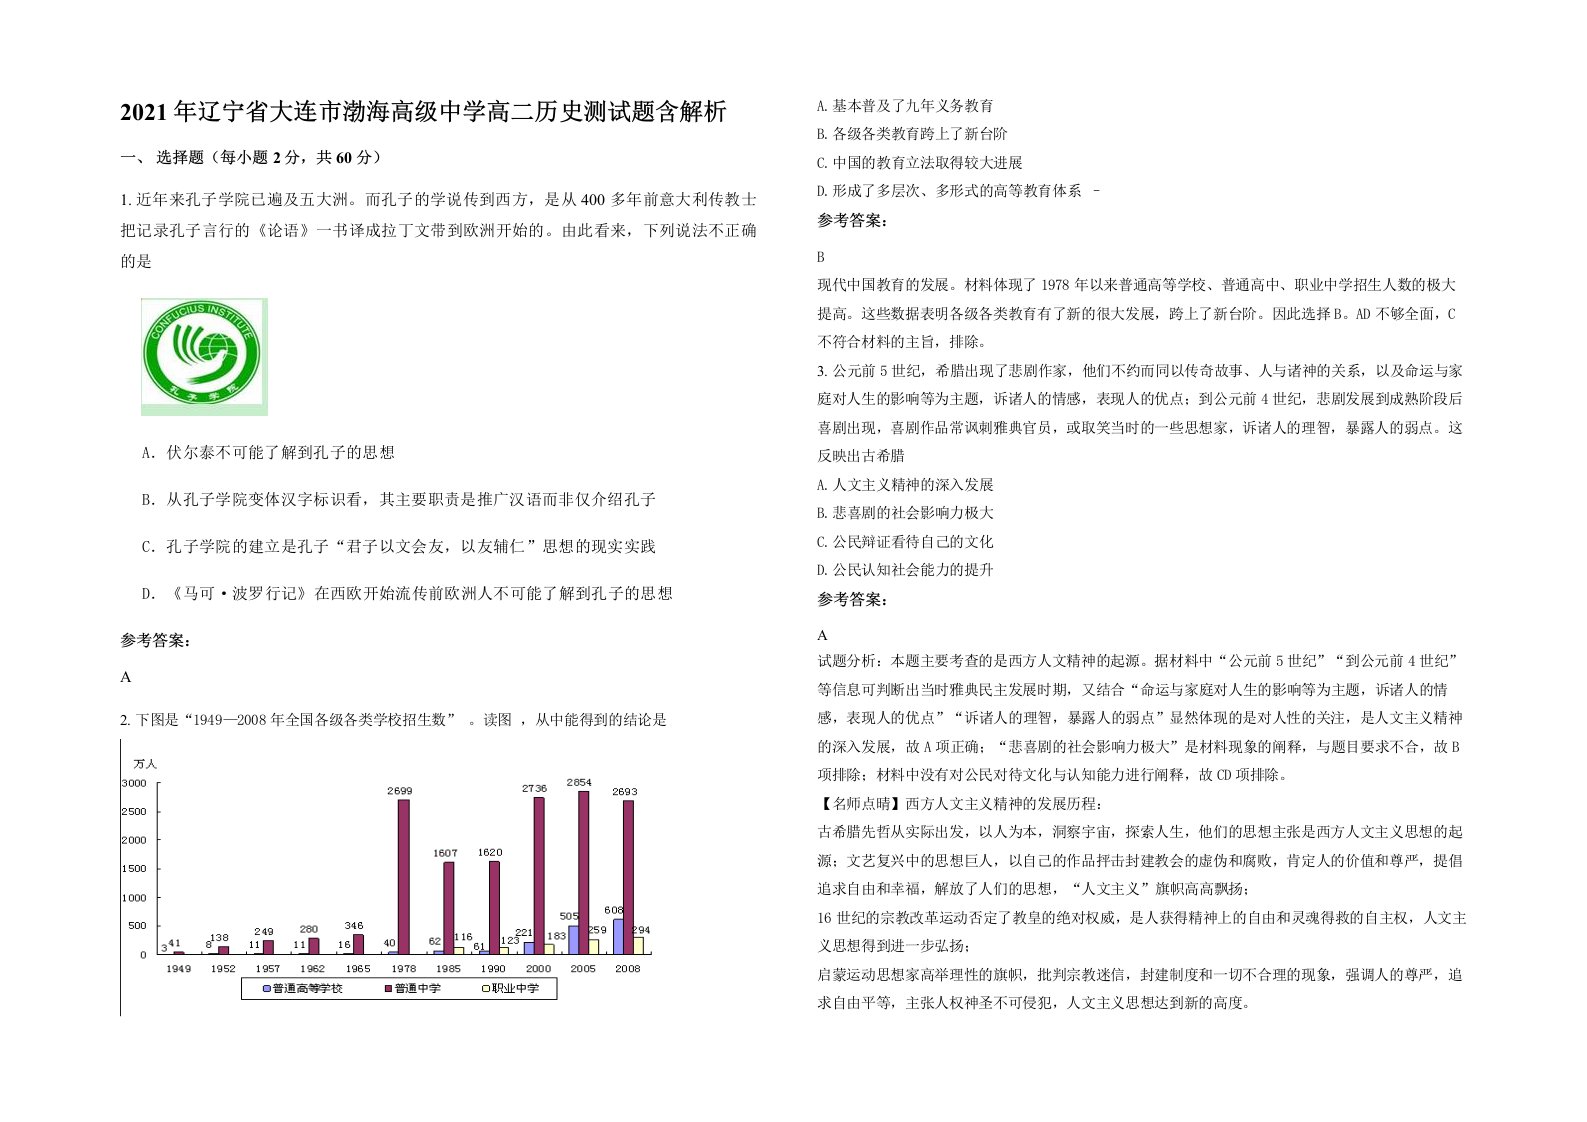Image resolution: width=1587 pixels, height=1122 pixels.
Task: Click legend swatch for '普通高等学校'
Action: 266,988
